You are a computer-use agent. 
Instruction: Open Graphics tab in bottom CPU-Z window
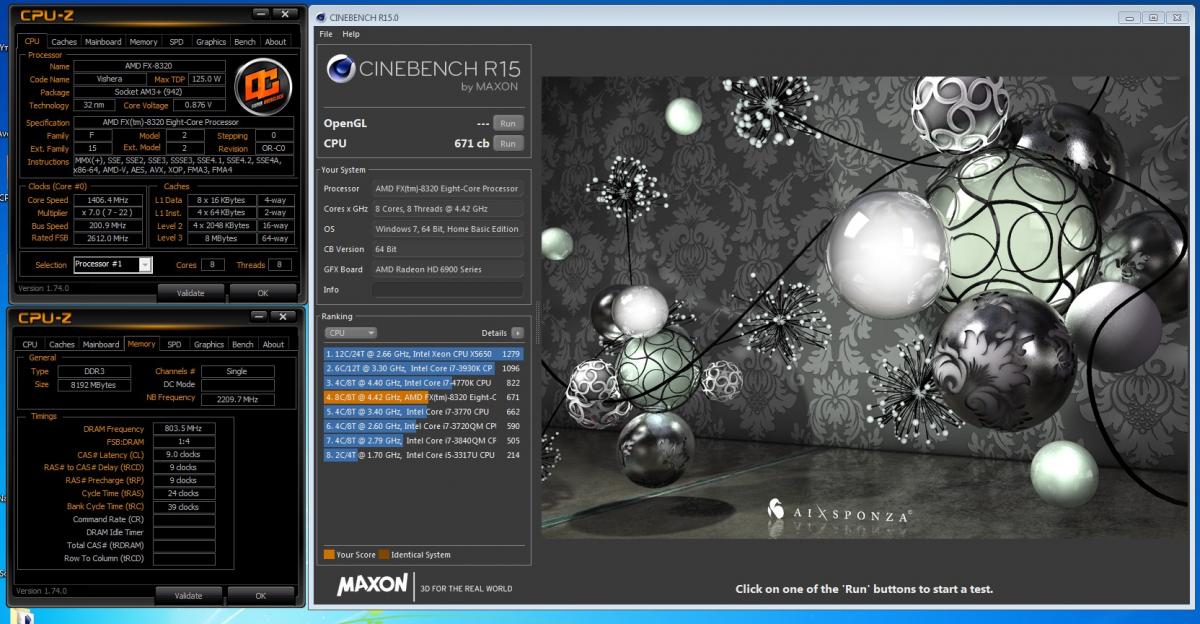click(x=210, y=344)
